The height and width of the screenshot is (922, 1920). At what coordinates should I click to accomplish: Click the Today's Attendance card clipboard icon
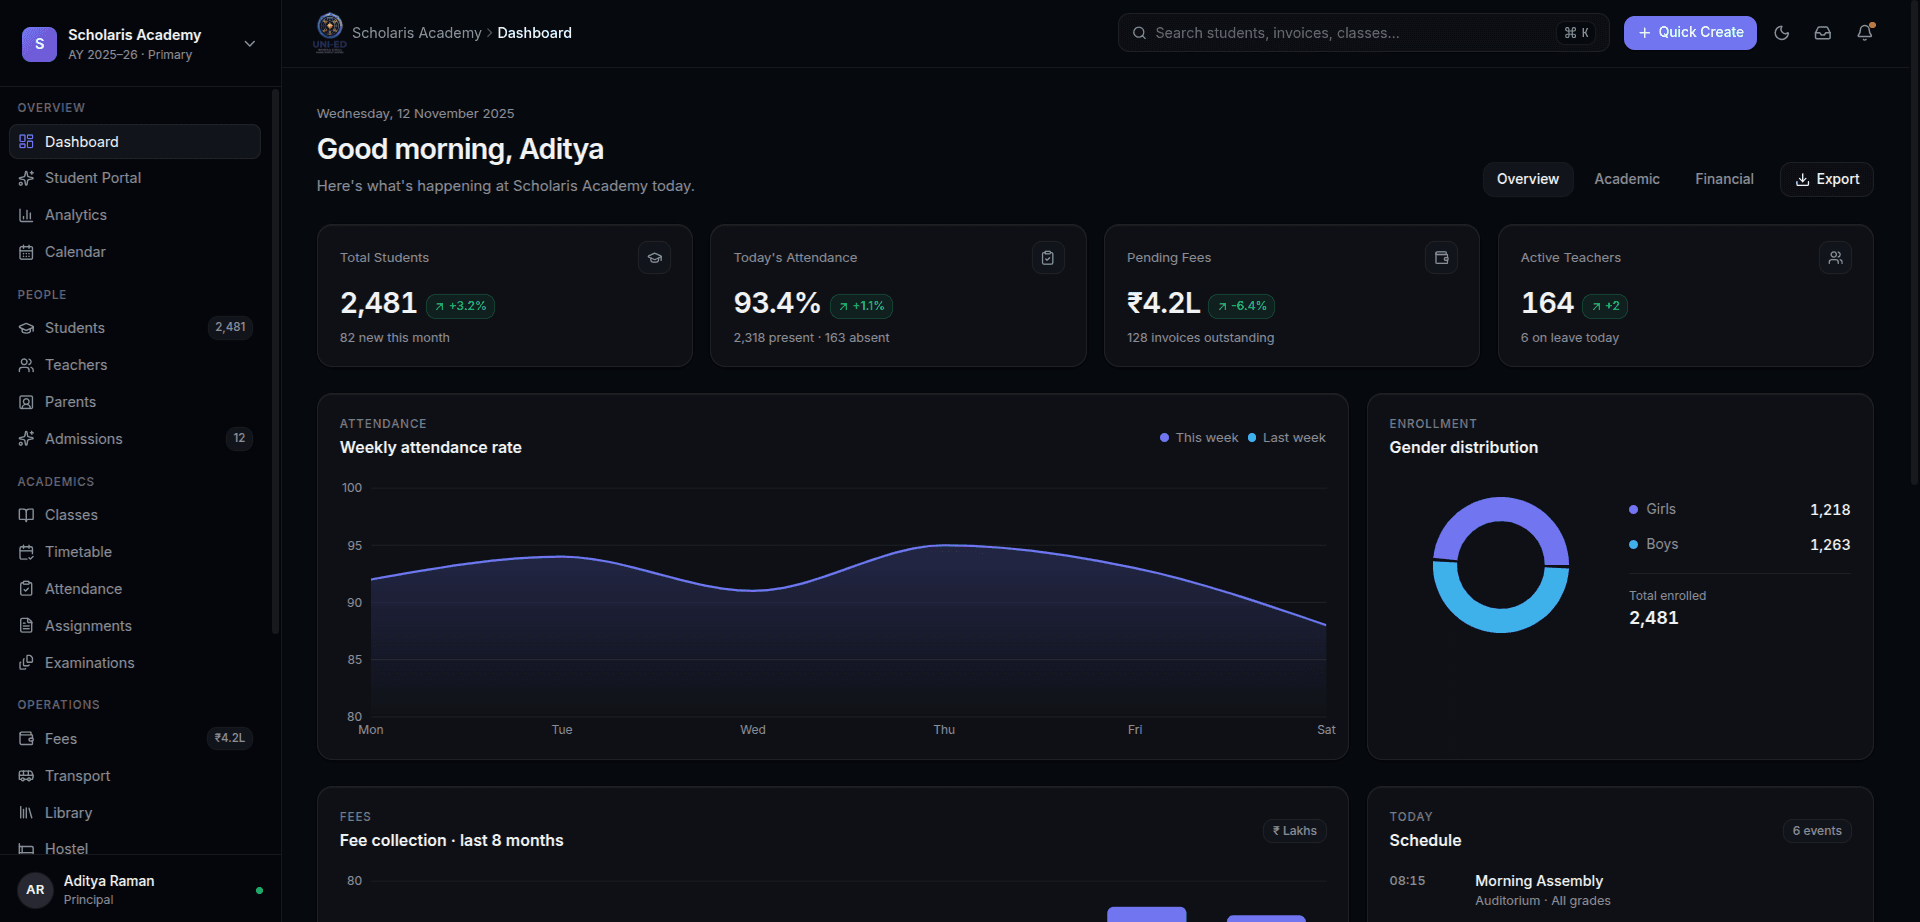pyautogui.click(x=1048, y=258)
